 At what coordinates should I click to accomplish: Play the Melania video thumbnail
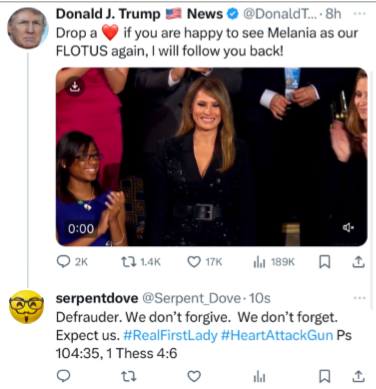211,157
